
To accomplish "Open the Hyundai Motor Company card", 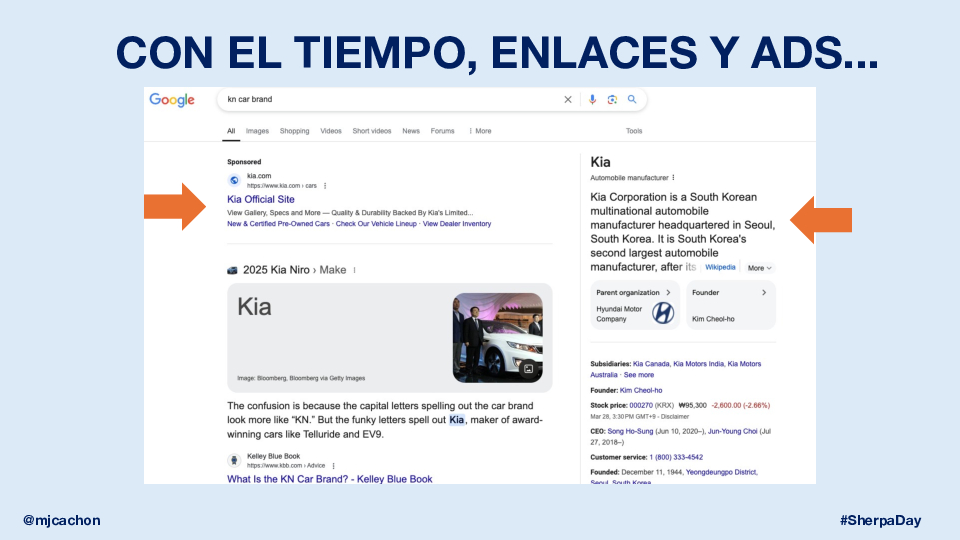I will click(635, 306).
